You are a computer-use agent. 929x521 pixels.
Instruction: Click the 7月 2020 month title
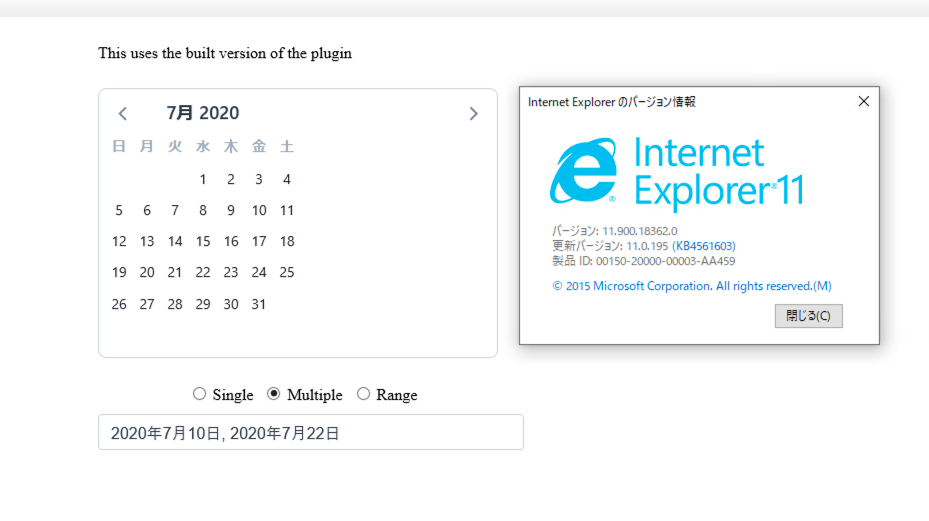203,113
